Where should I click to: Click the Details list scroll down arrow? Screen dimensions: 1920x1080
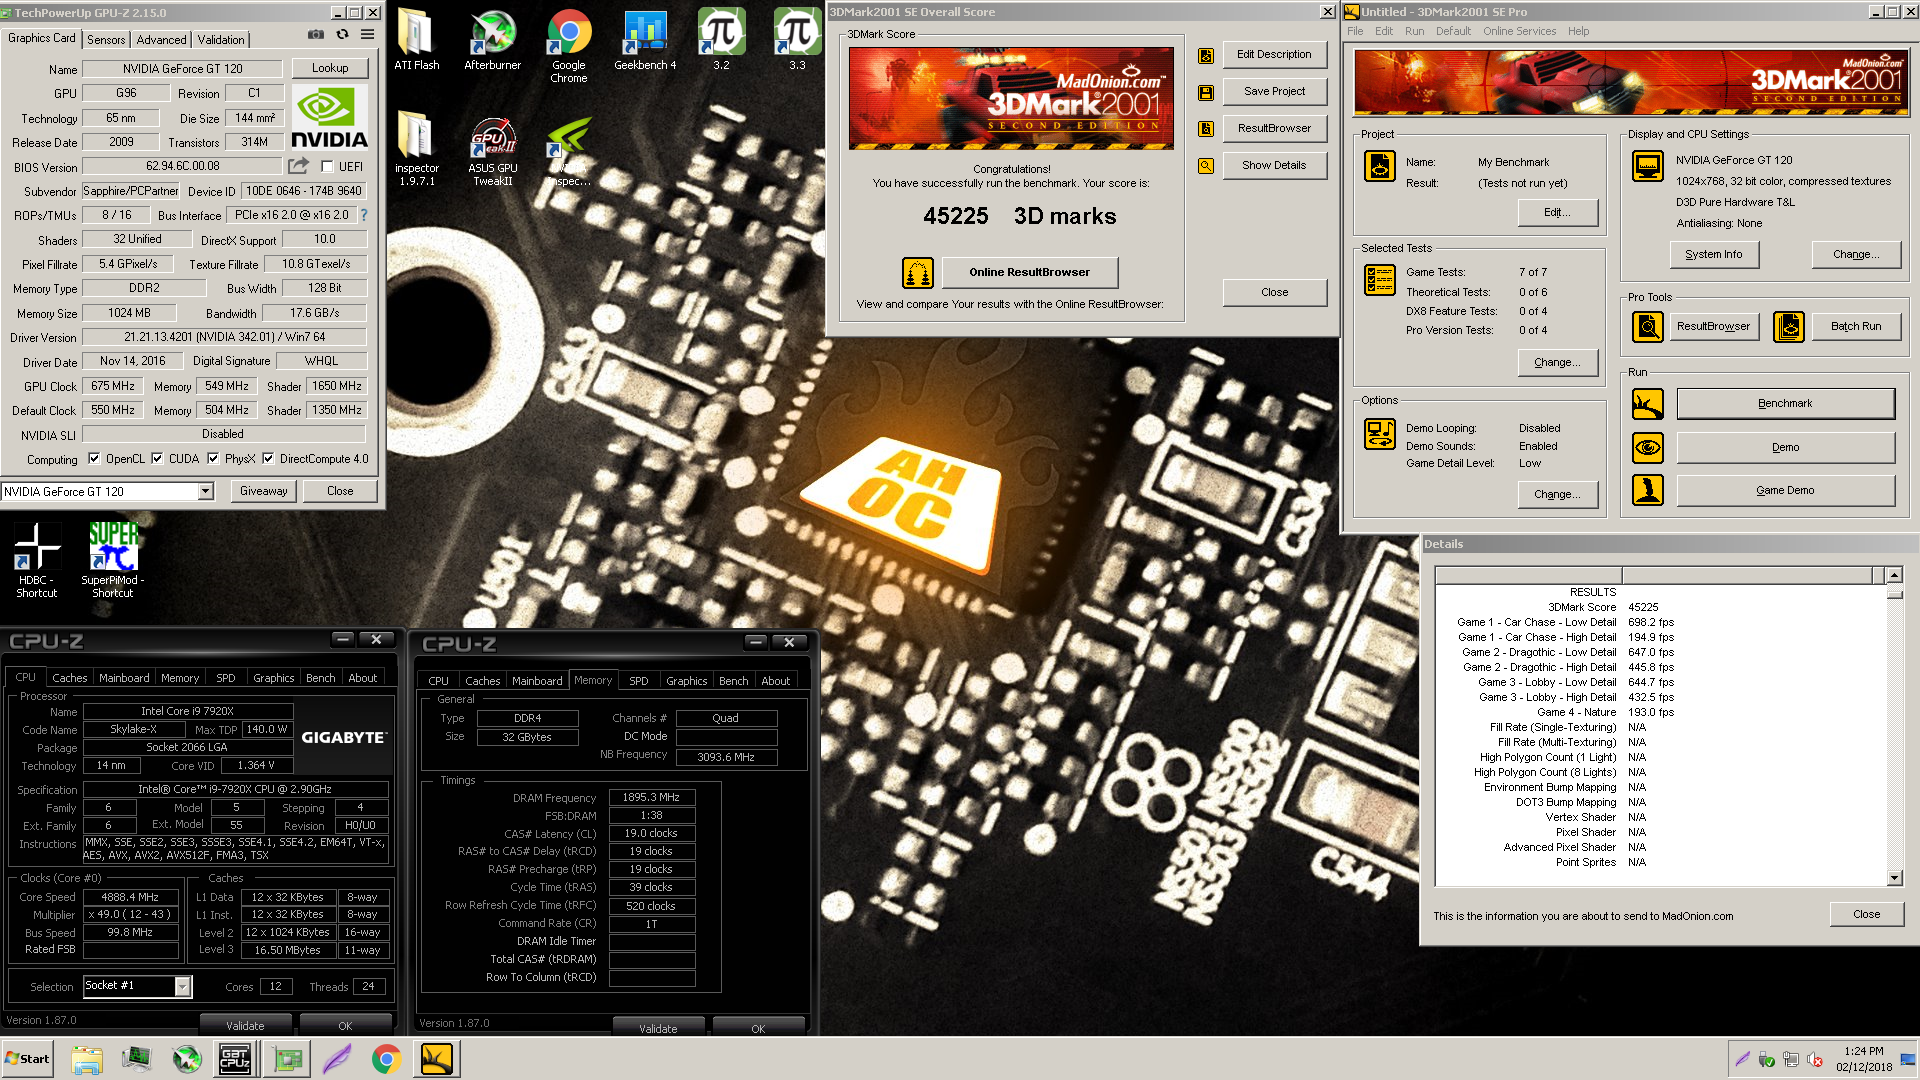[1894, 878]
